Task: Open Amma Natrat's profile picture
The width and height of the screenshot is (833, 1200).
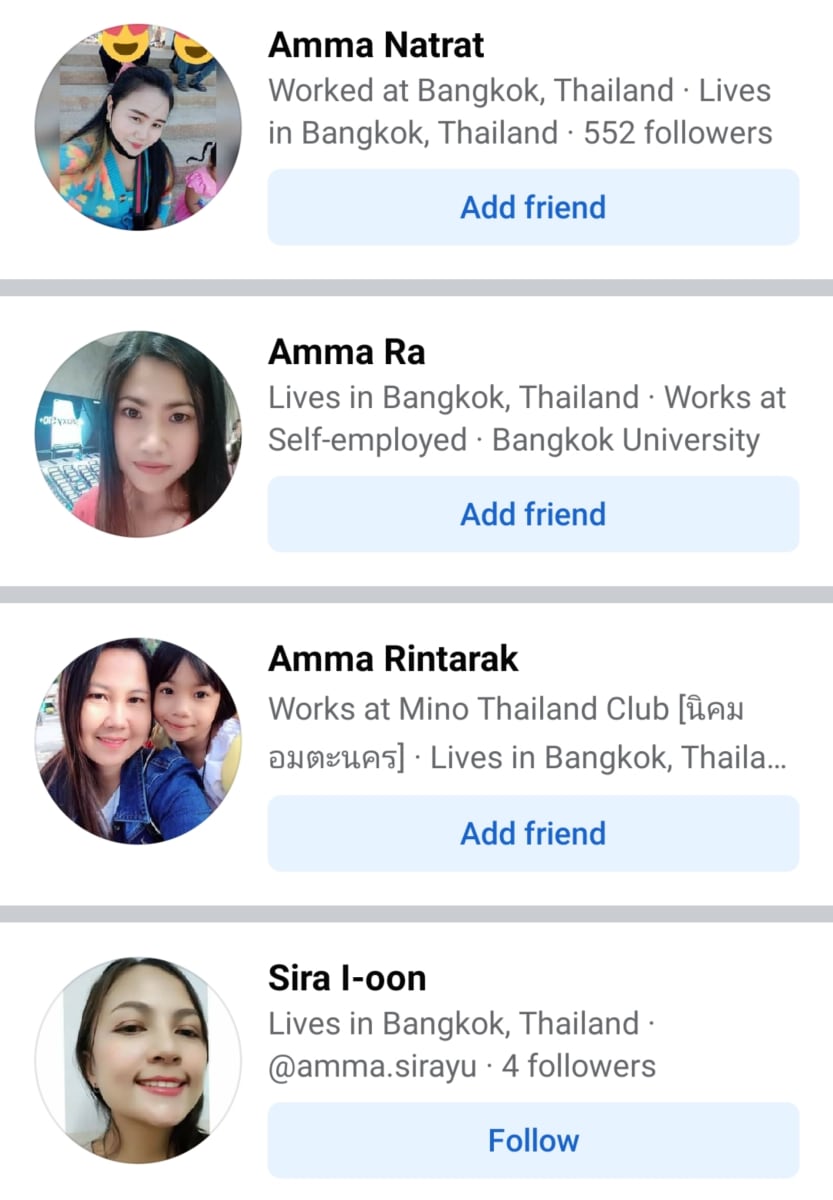Action: point(138,127)
